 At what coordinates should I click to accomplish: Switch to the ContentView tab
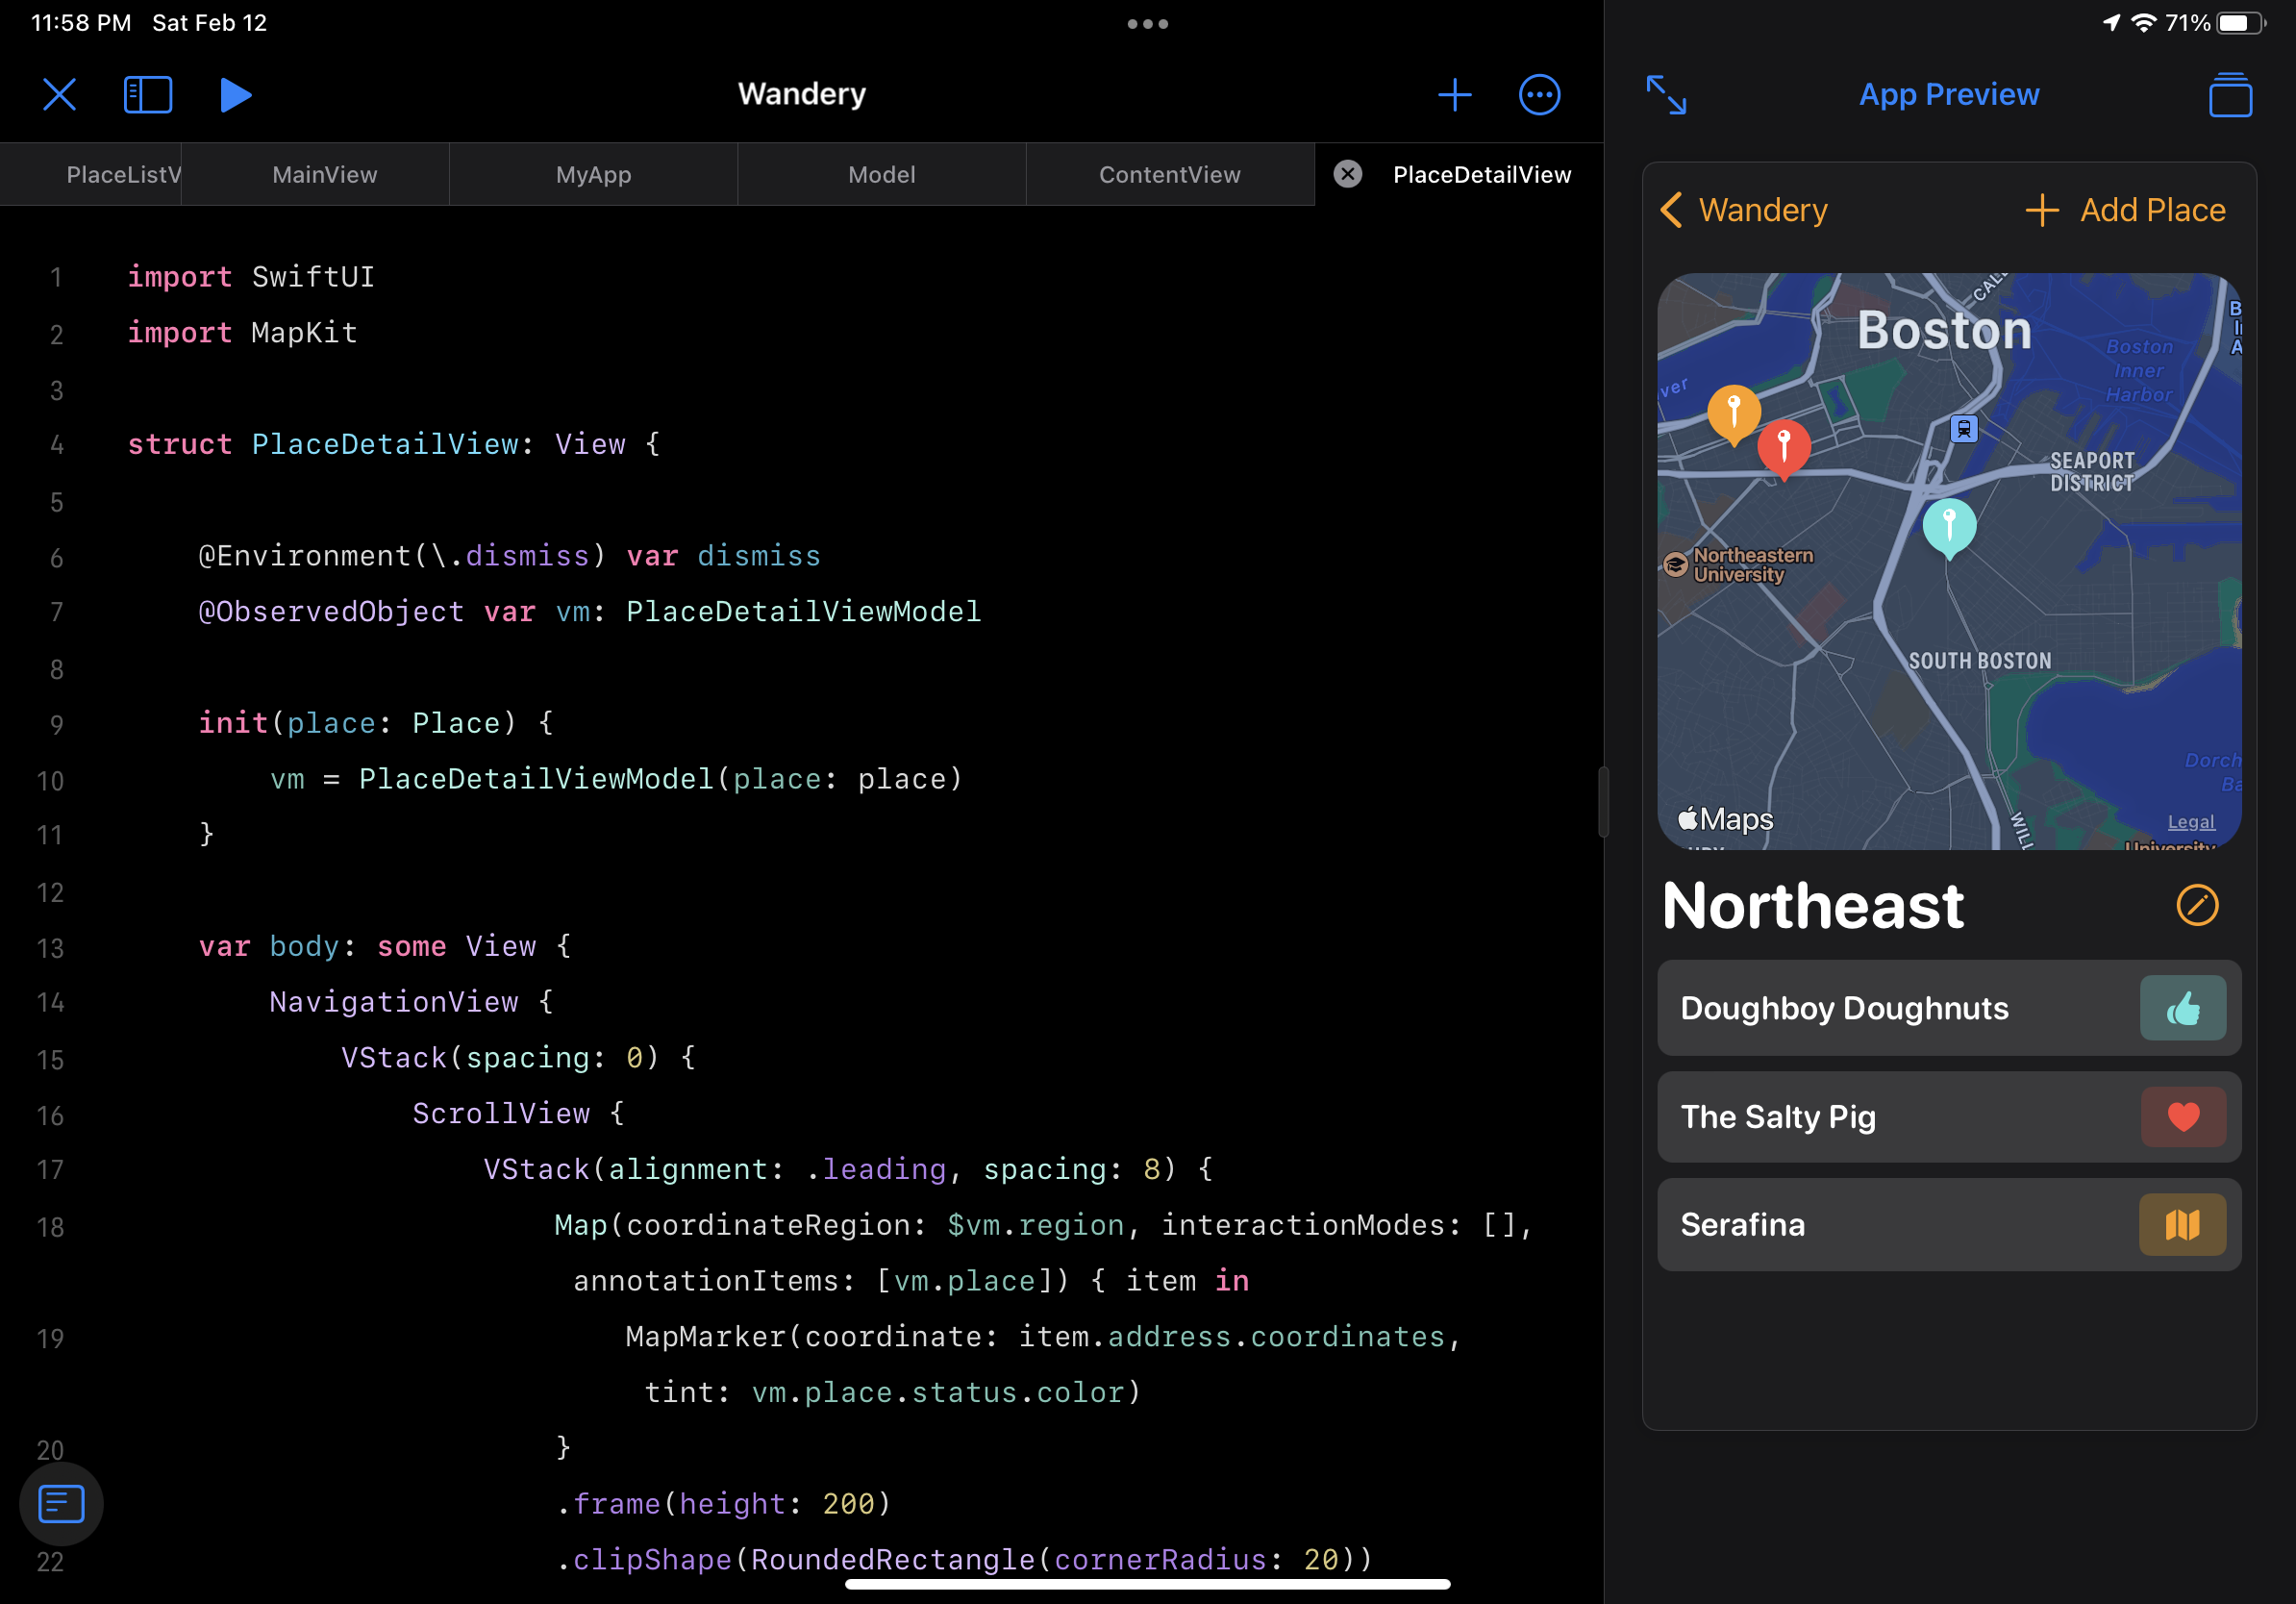[x=1169, y=174]
